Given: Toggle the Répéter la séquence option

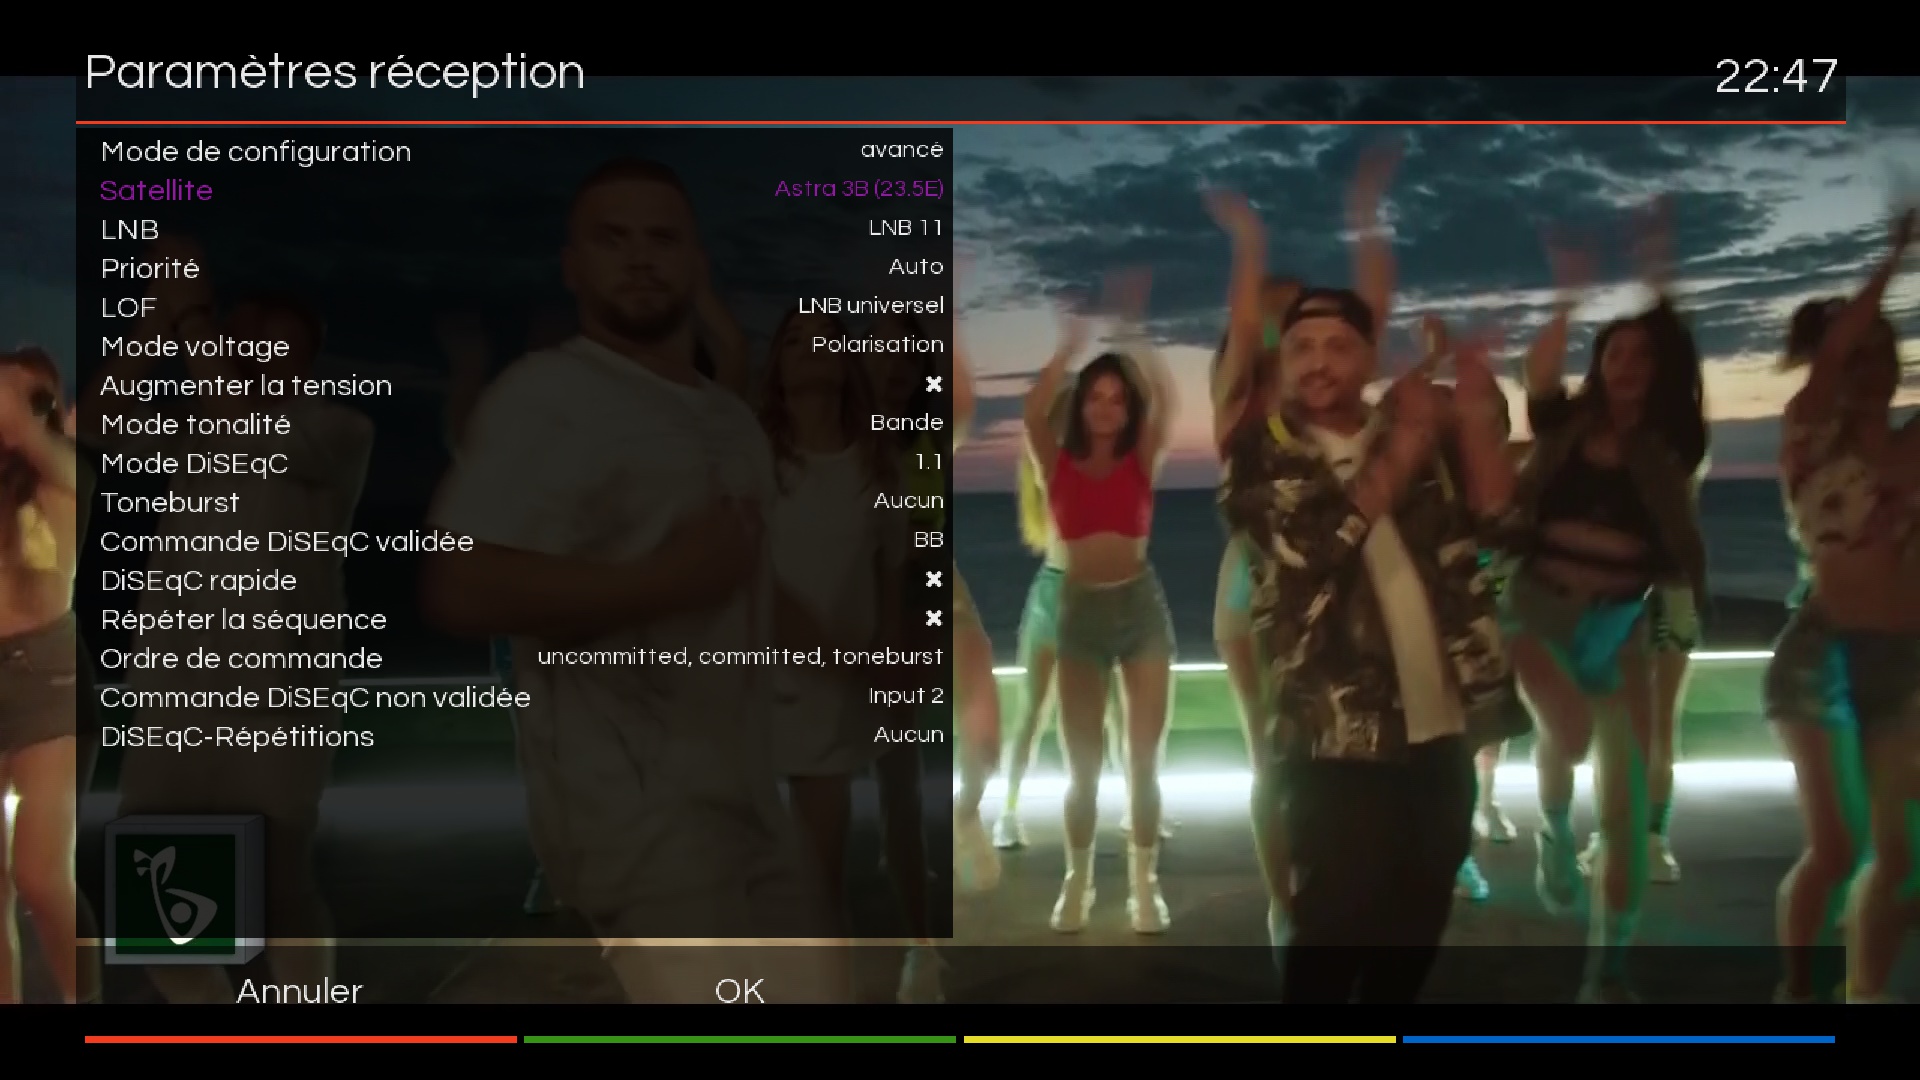Looking at the screenshot, I should coord(933,619).
